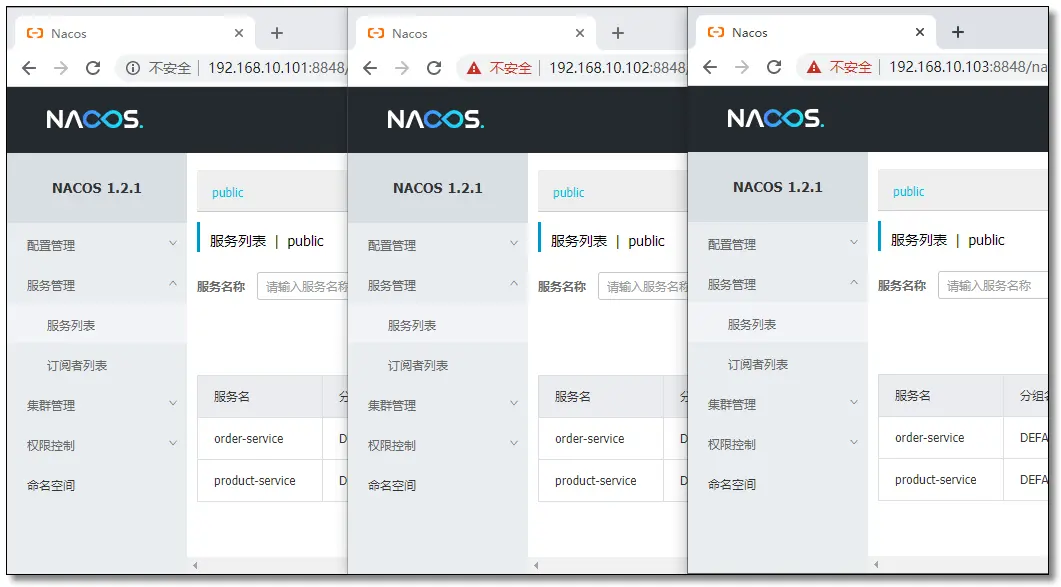Click the NACOS logo in the 192.168.10.101 window

pos(94,120)
